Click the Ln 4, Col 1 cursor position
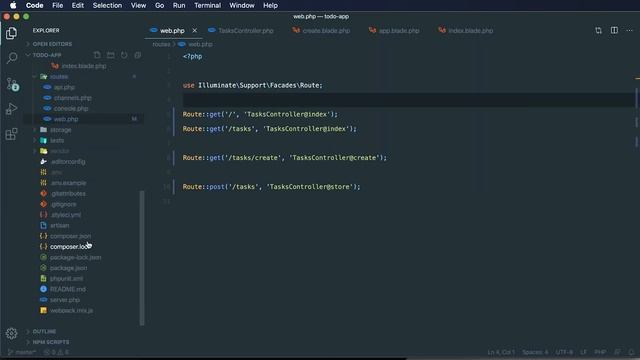Image resolution: width=640 pixels, height=360 pixels. [x=501, y=352]
